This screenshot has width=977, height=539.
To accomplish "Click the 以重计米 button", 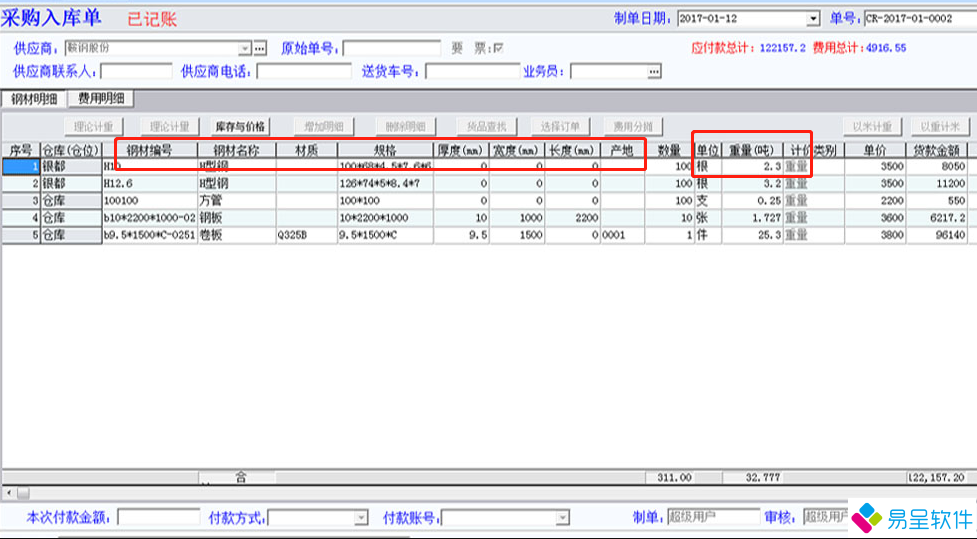I will pyautogui.click(x=941, y=126).
